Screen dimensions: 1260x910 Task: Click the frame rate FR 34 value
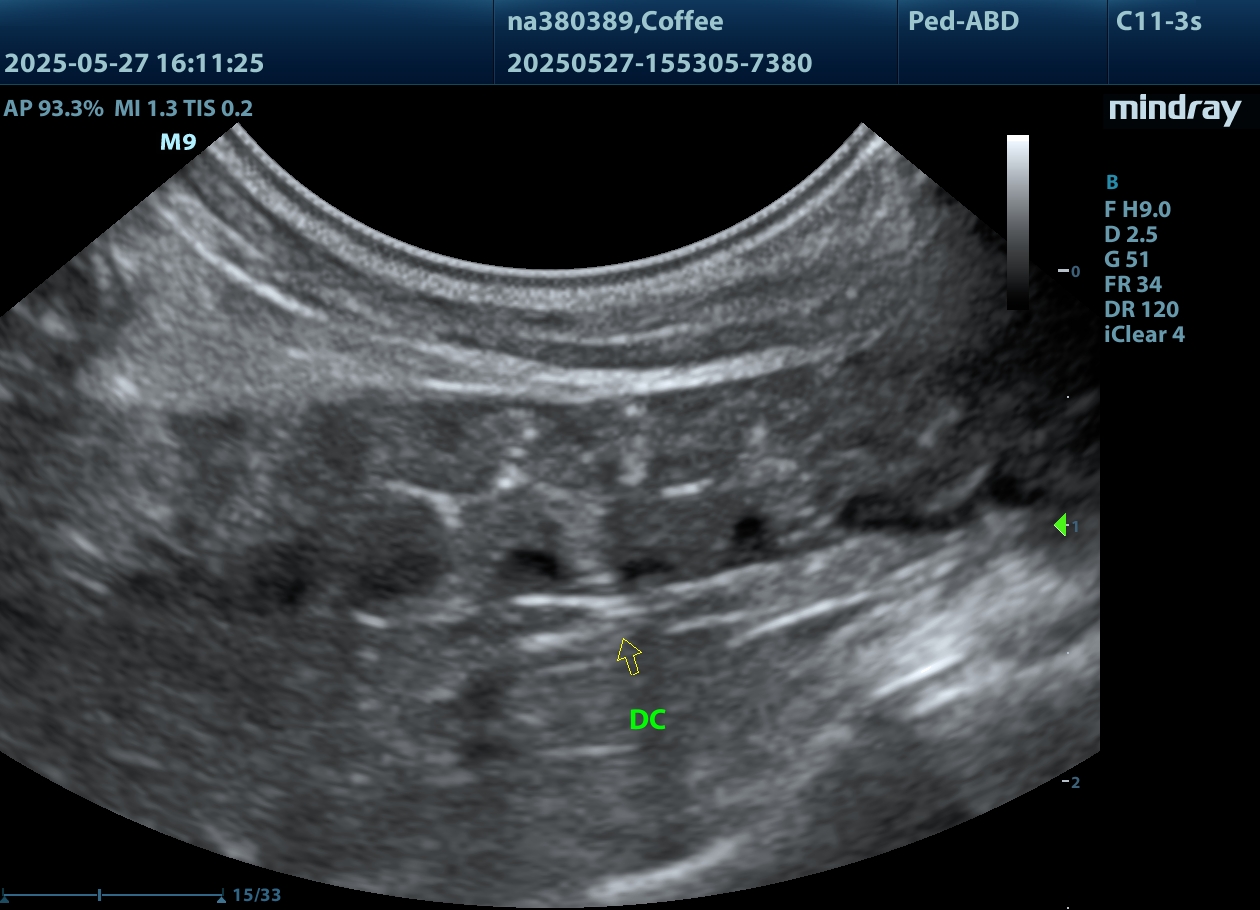point(1132,284)
